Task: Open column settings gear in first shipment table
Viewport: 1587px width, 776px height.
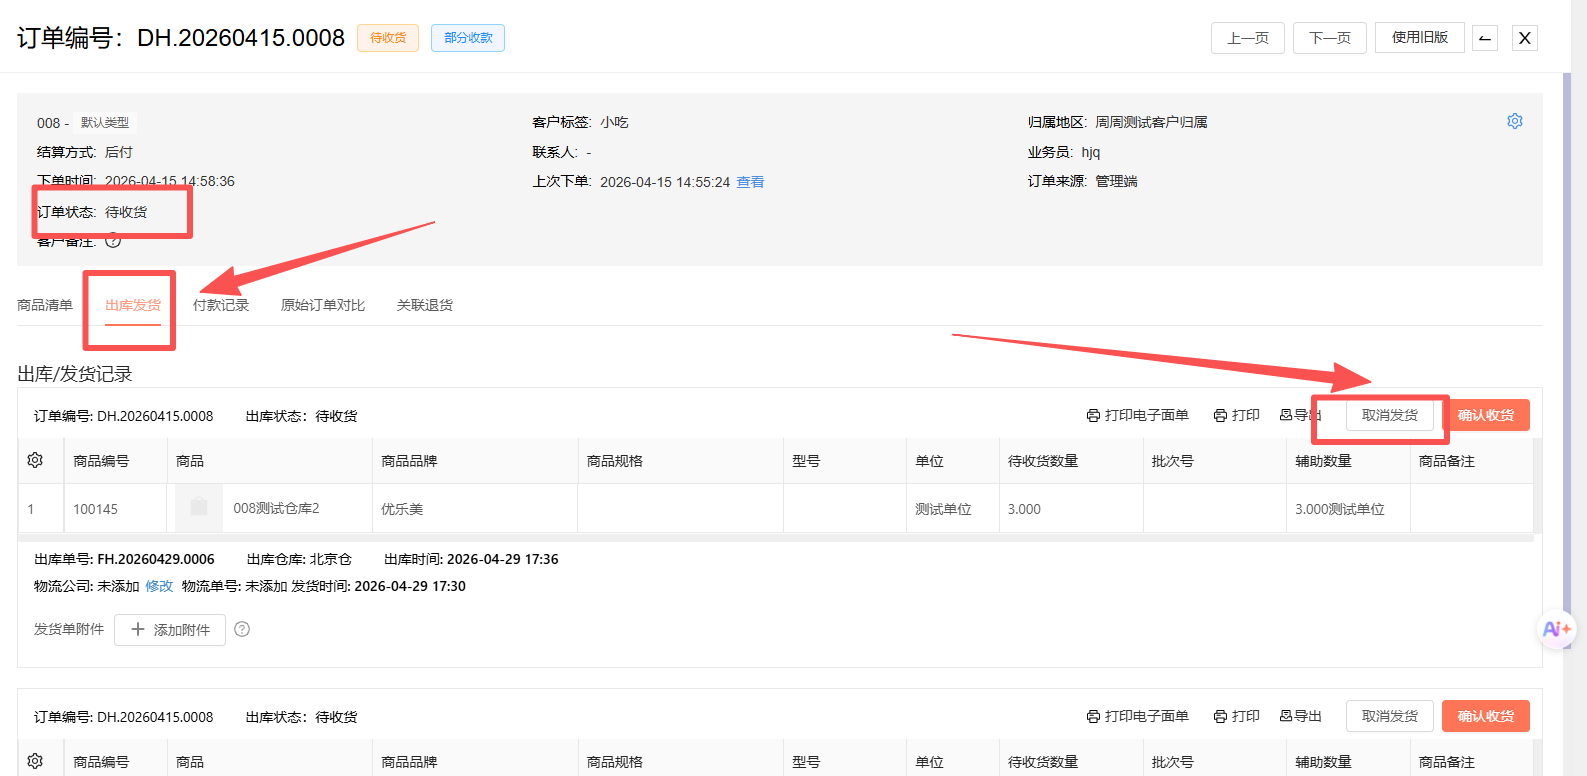Action: tap(35, 460)
